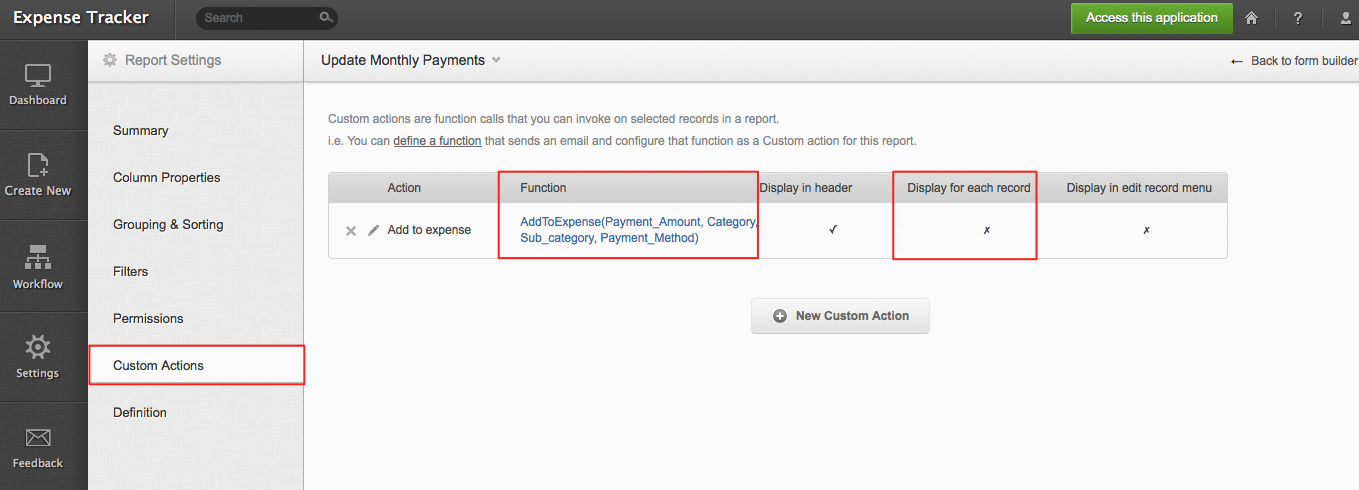The image size is (1359, 490).
Task: Click the Feedback envelope icon
Action: 38,438
